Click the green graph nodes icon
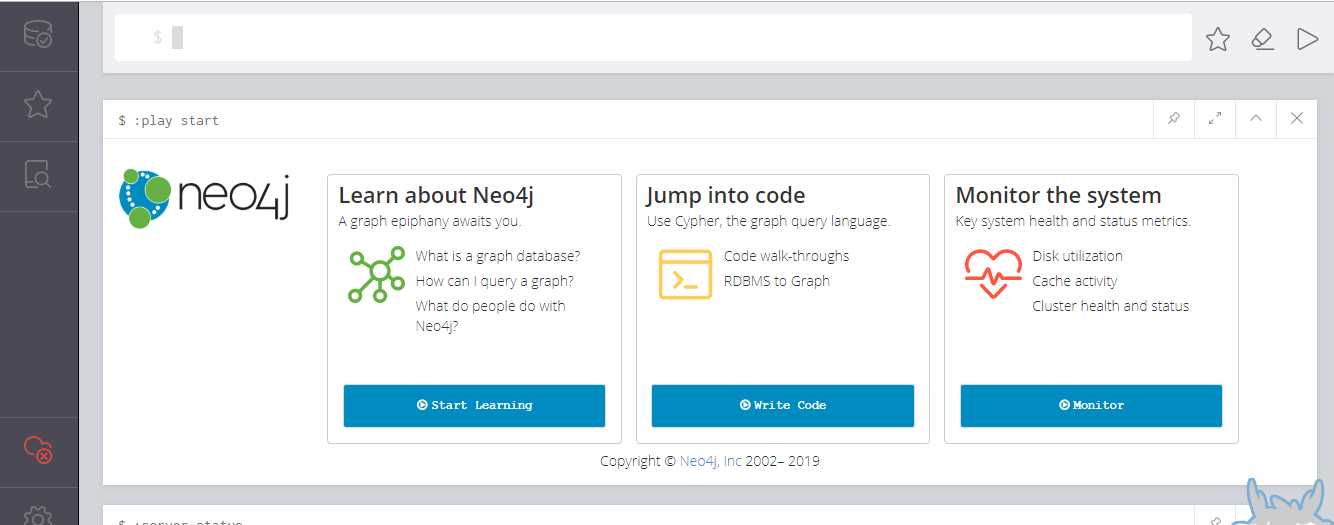Viewport: 1334px width, 525px height. 375,275
